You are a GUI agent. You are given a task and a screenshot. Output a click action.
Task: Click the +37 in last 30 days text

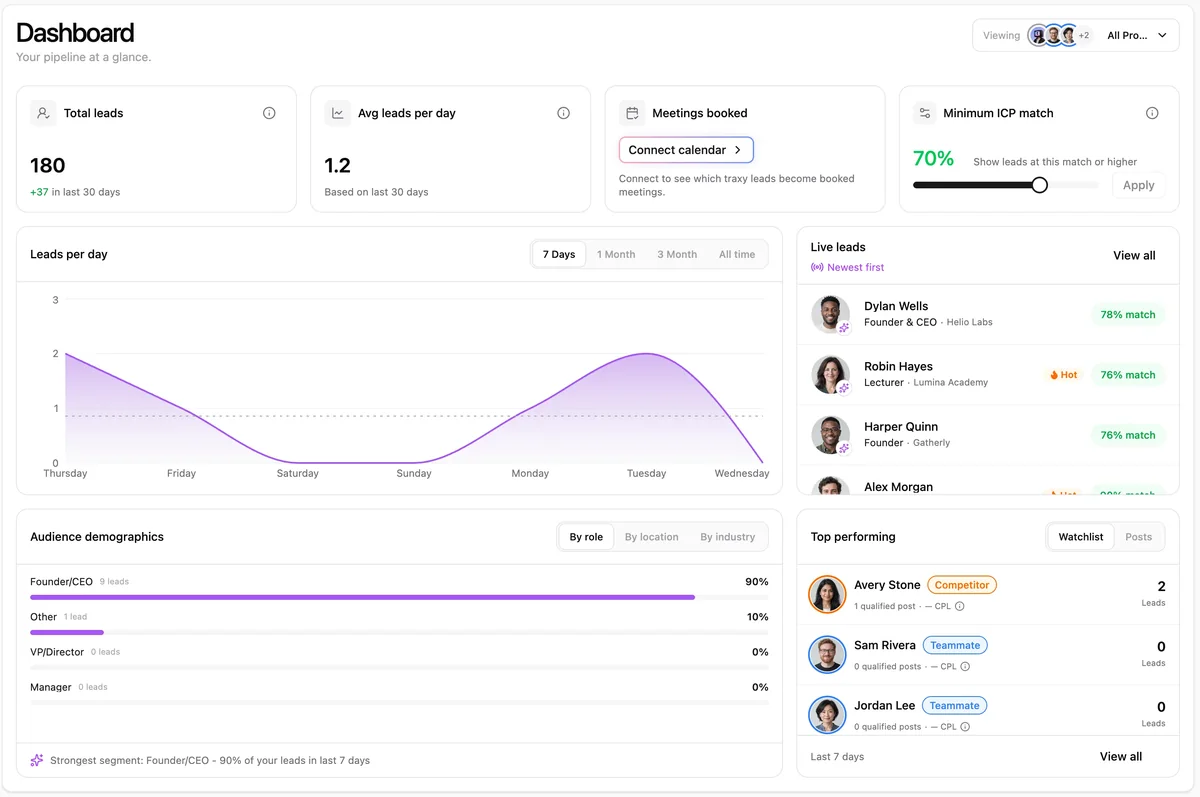75,192
